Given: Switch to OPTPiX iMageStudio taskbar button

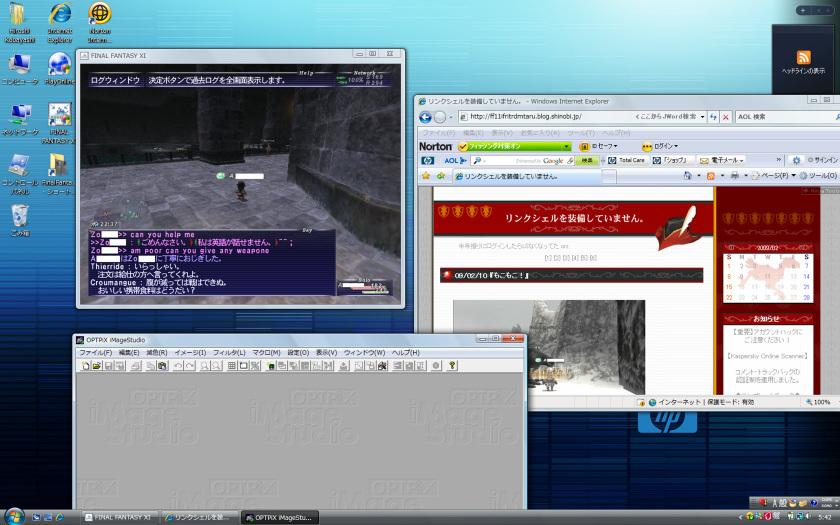Looking at the screenshot, I should [x=279, y=518].
